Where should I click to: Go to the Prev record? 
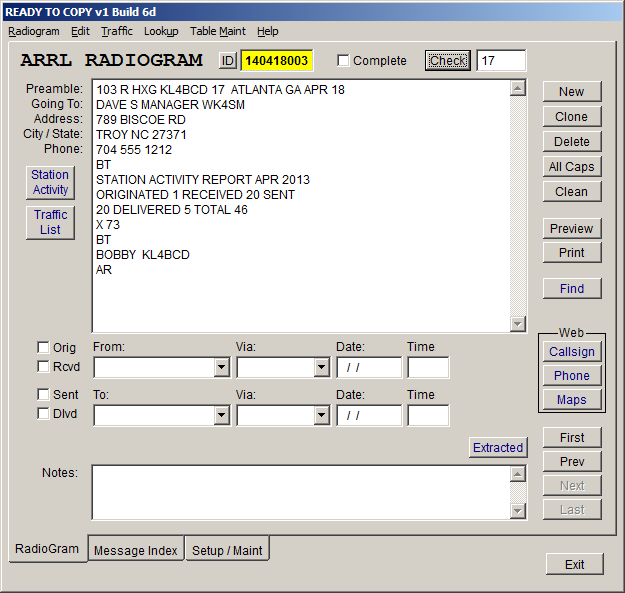[x=572, y=461]
